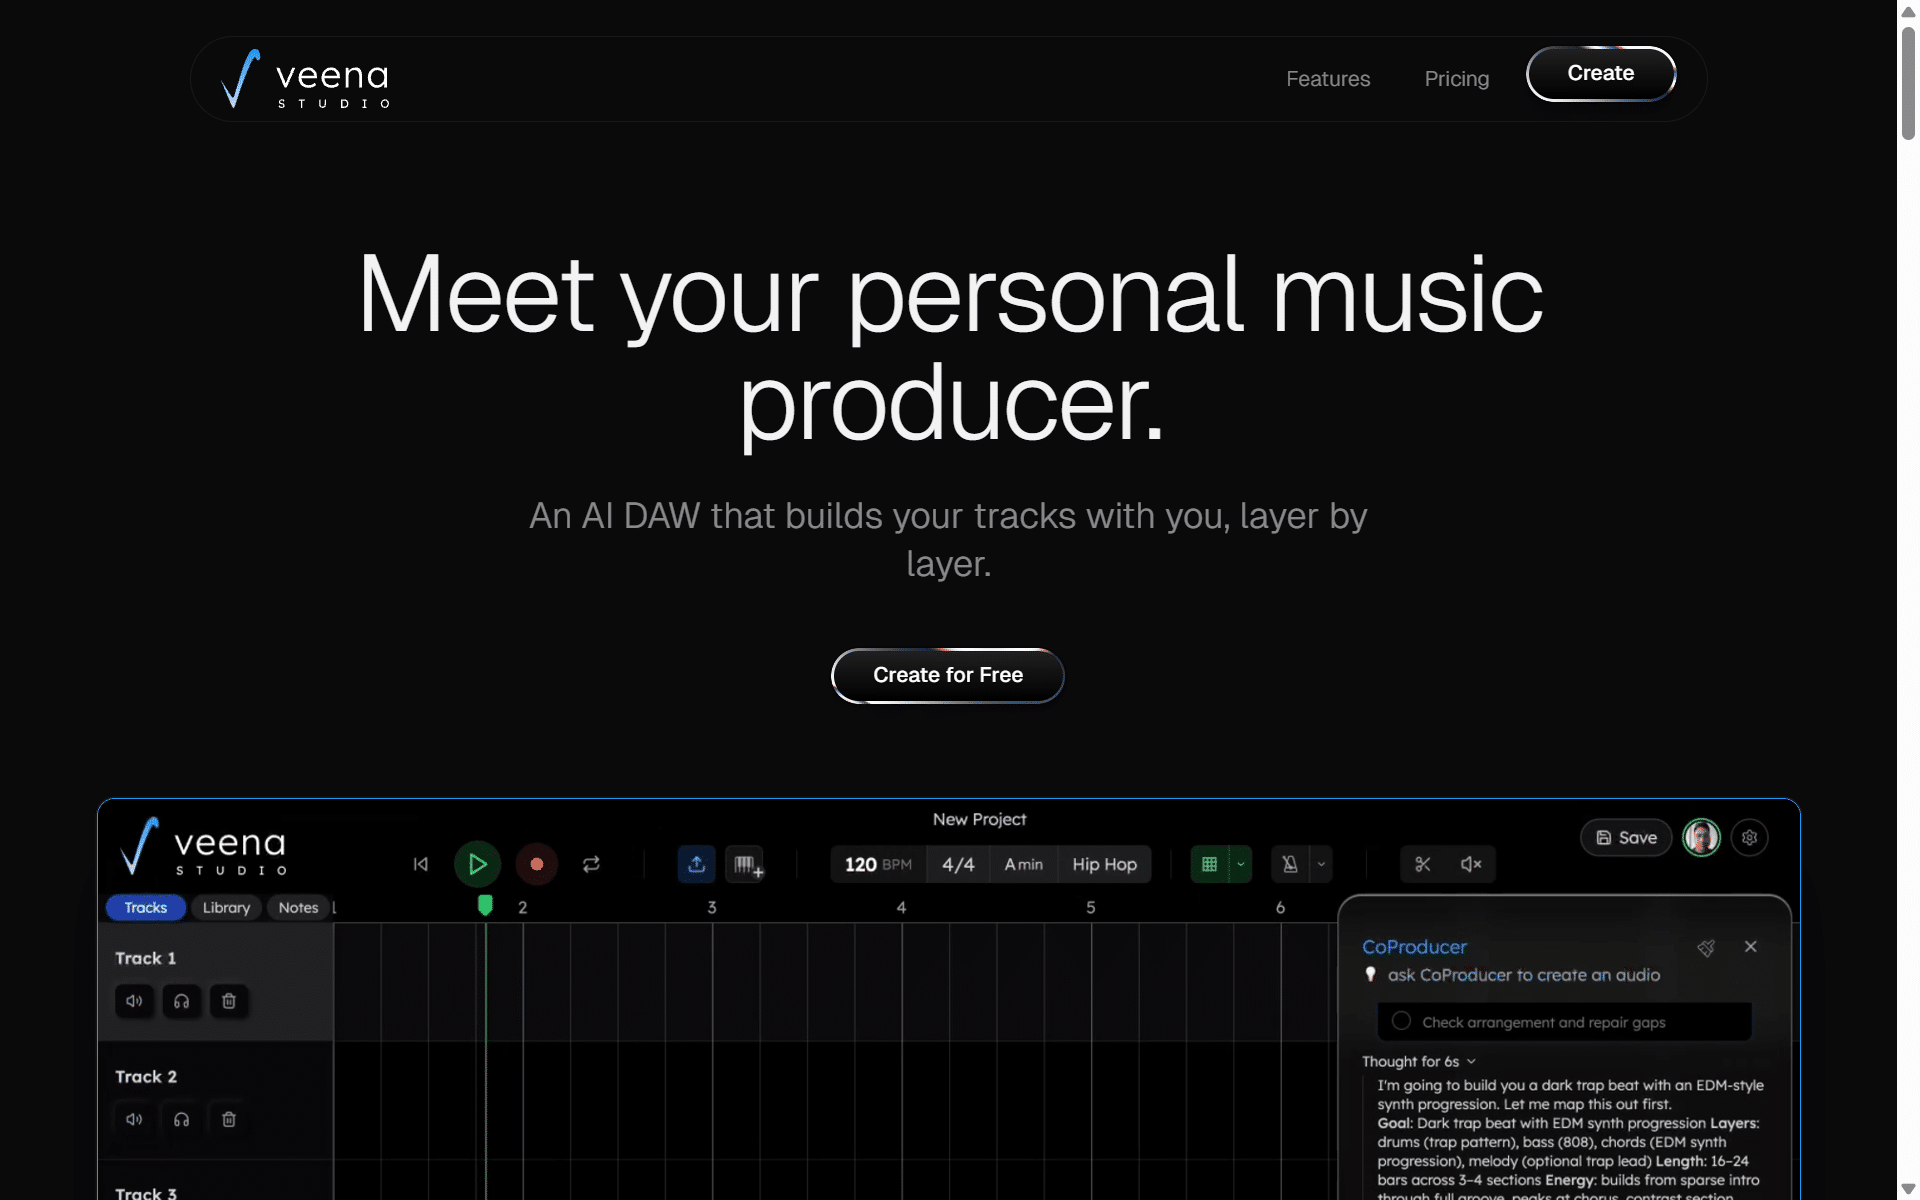The width and height of the screenshot is (1920, 1200).
Task: Open the Features navigation link
Action: click(x=1328, y=79)
